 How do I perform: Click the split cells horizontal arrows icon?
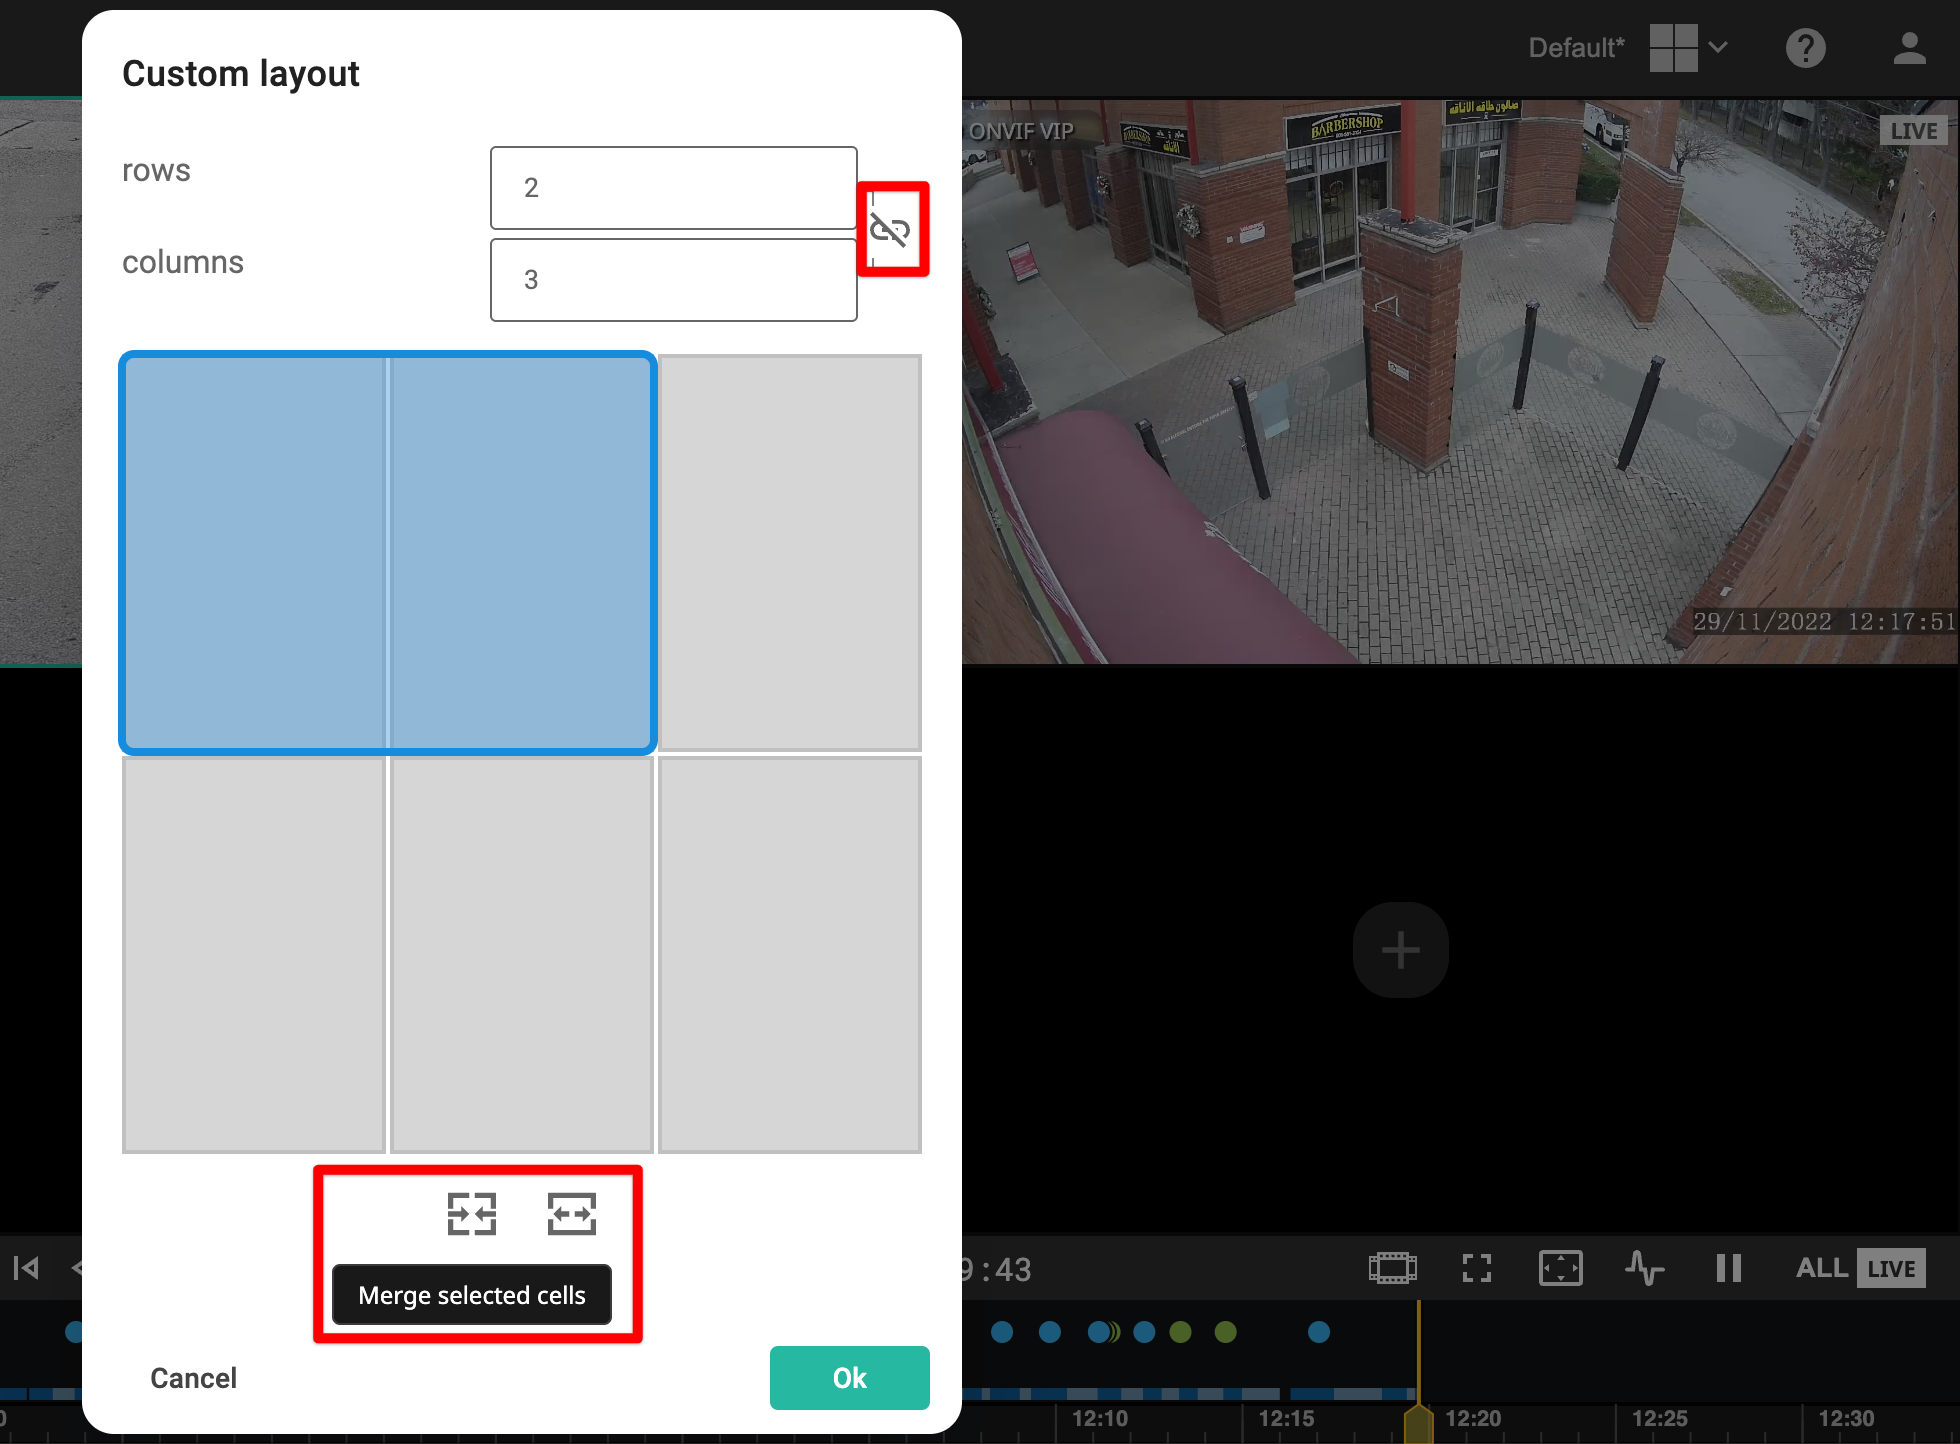click(572, 1214)
